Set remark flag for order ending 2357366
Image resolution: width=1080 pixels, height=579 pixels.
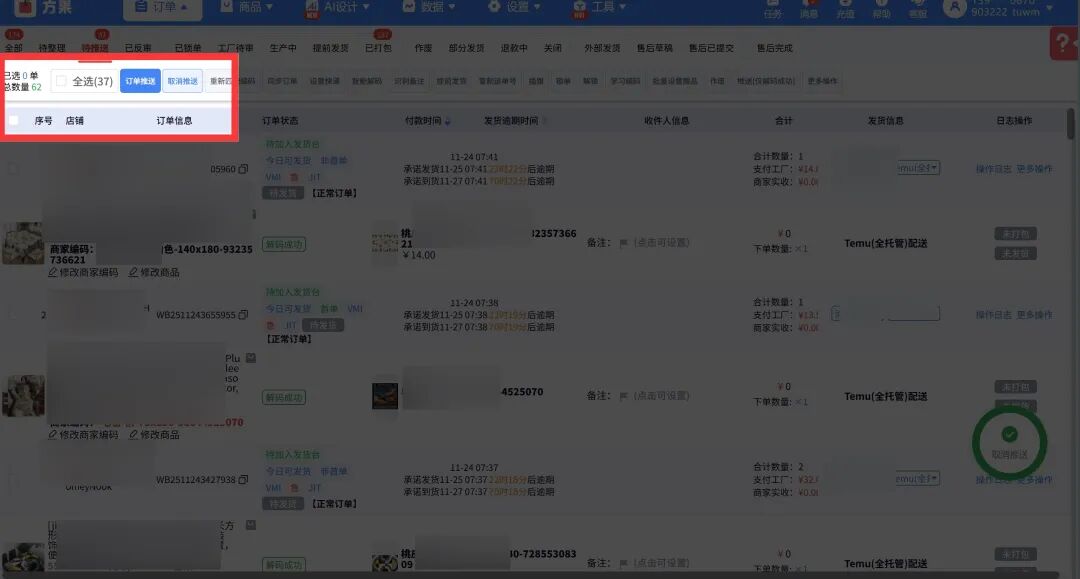tap(623, 243)
